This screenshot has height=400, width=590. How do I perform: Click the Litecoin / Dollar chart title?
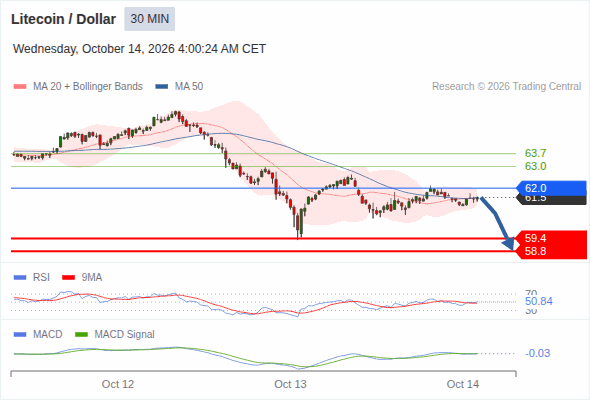(63, 19)
